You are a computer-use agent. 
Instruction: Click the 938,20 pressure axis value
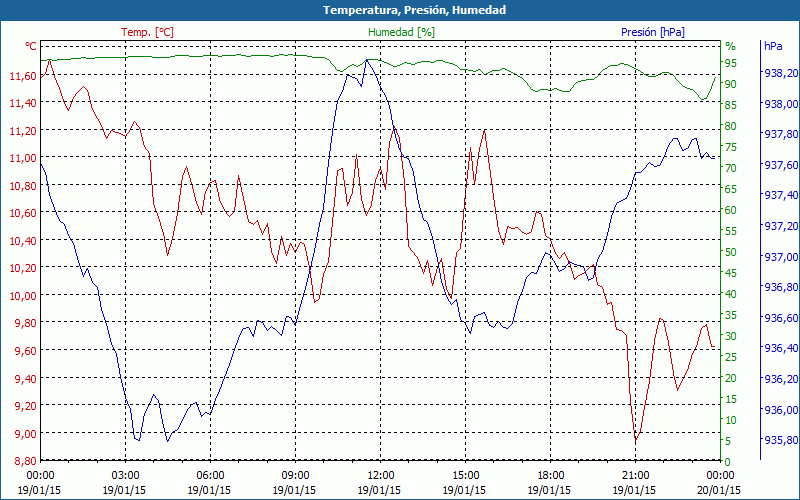pos(781,73)
